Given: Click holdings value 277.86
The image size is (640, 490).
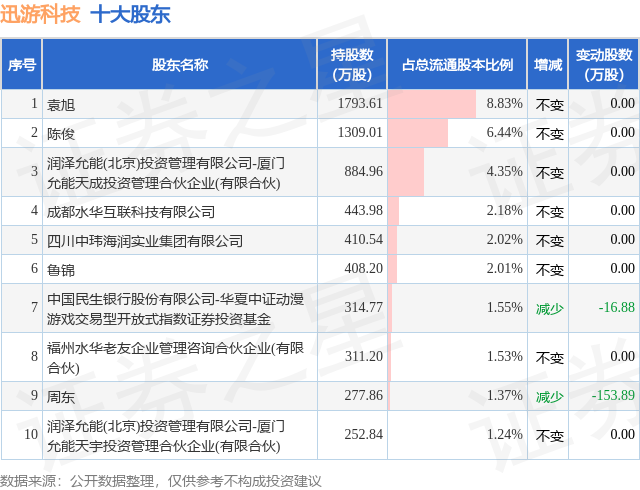Looking at the screenshot, I should [x=363, y=395].
